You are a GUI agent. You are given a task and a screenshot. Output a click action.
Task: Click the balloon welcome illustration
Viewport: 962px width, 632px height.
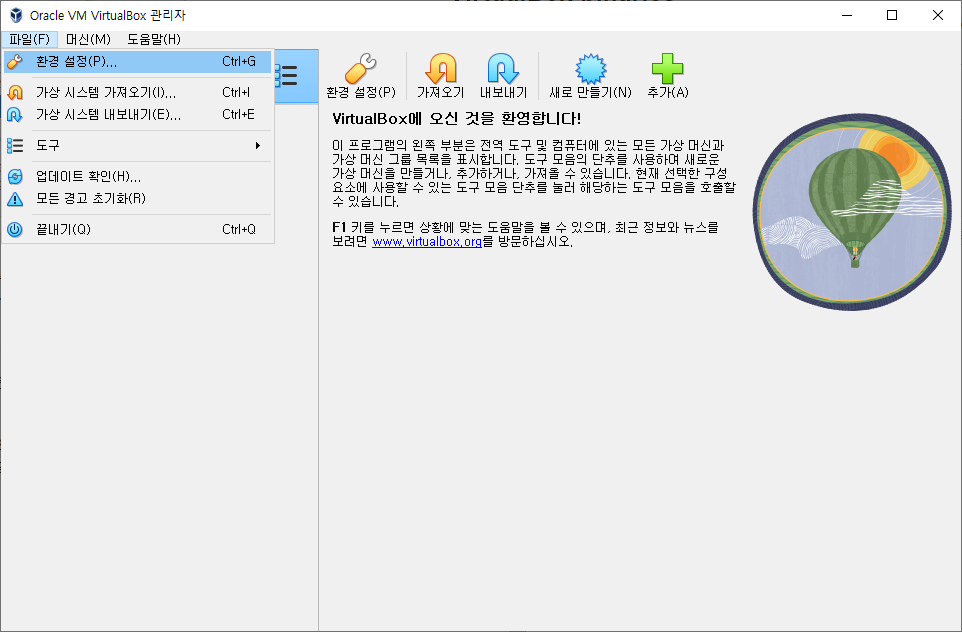point(852,211)
